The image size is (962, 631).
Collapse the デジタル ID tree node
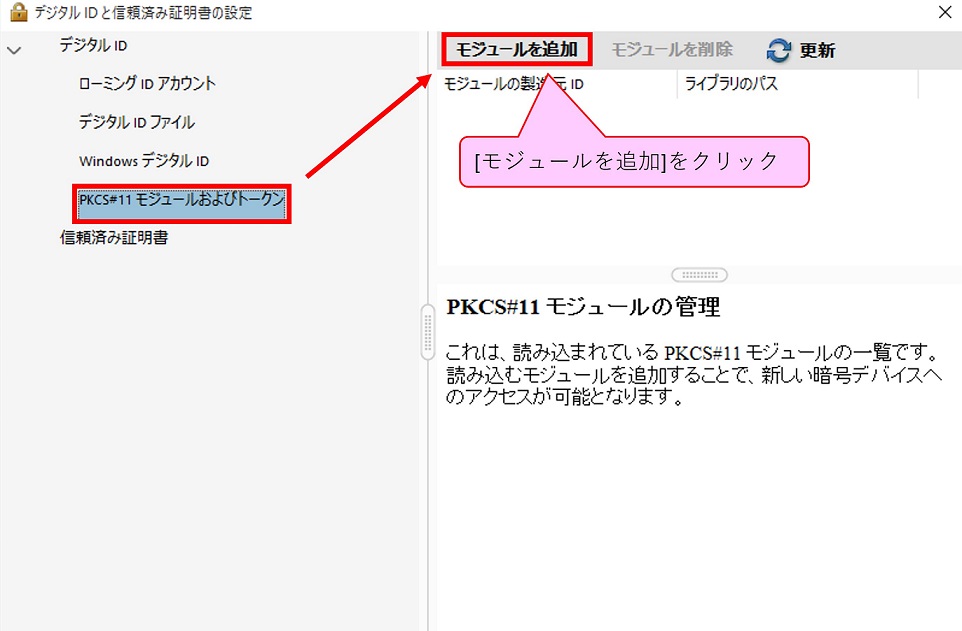[x=14, y=49]
